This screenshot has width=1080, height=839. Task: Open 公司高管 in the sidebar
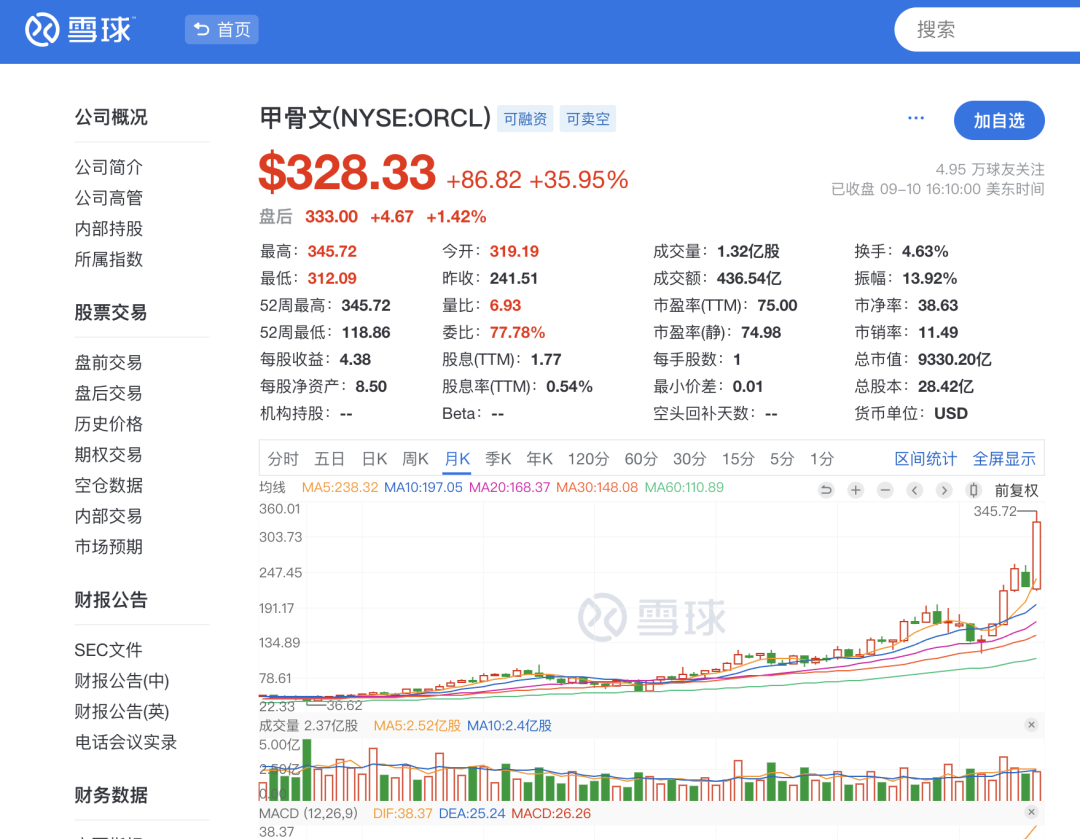[x=109, y=198]
